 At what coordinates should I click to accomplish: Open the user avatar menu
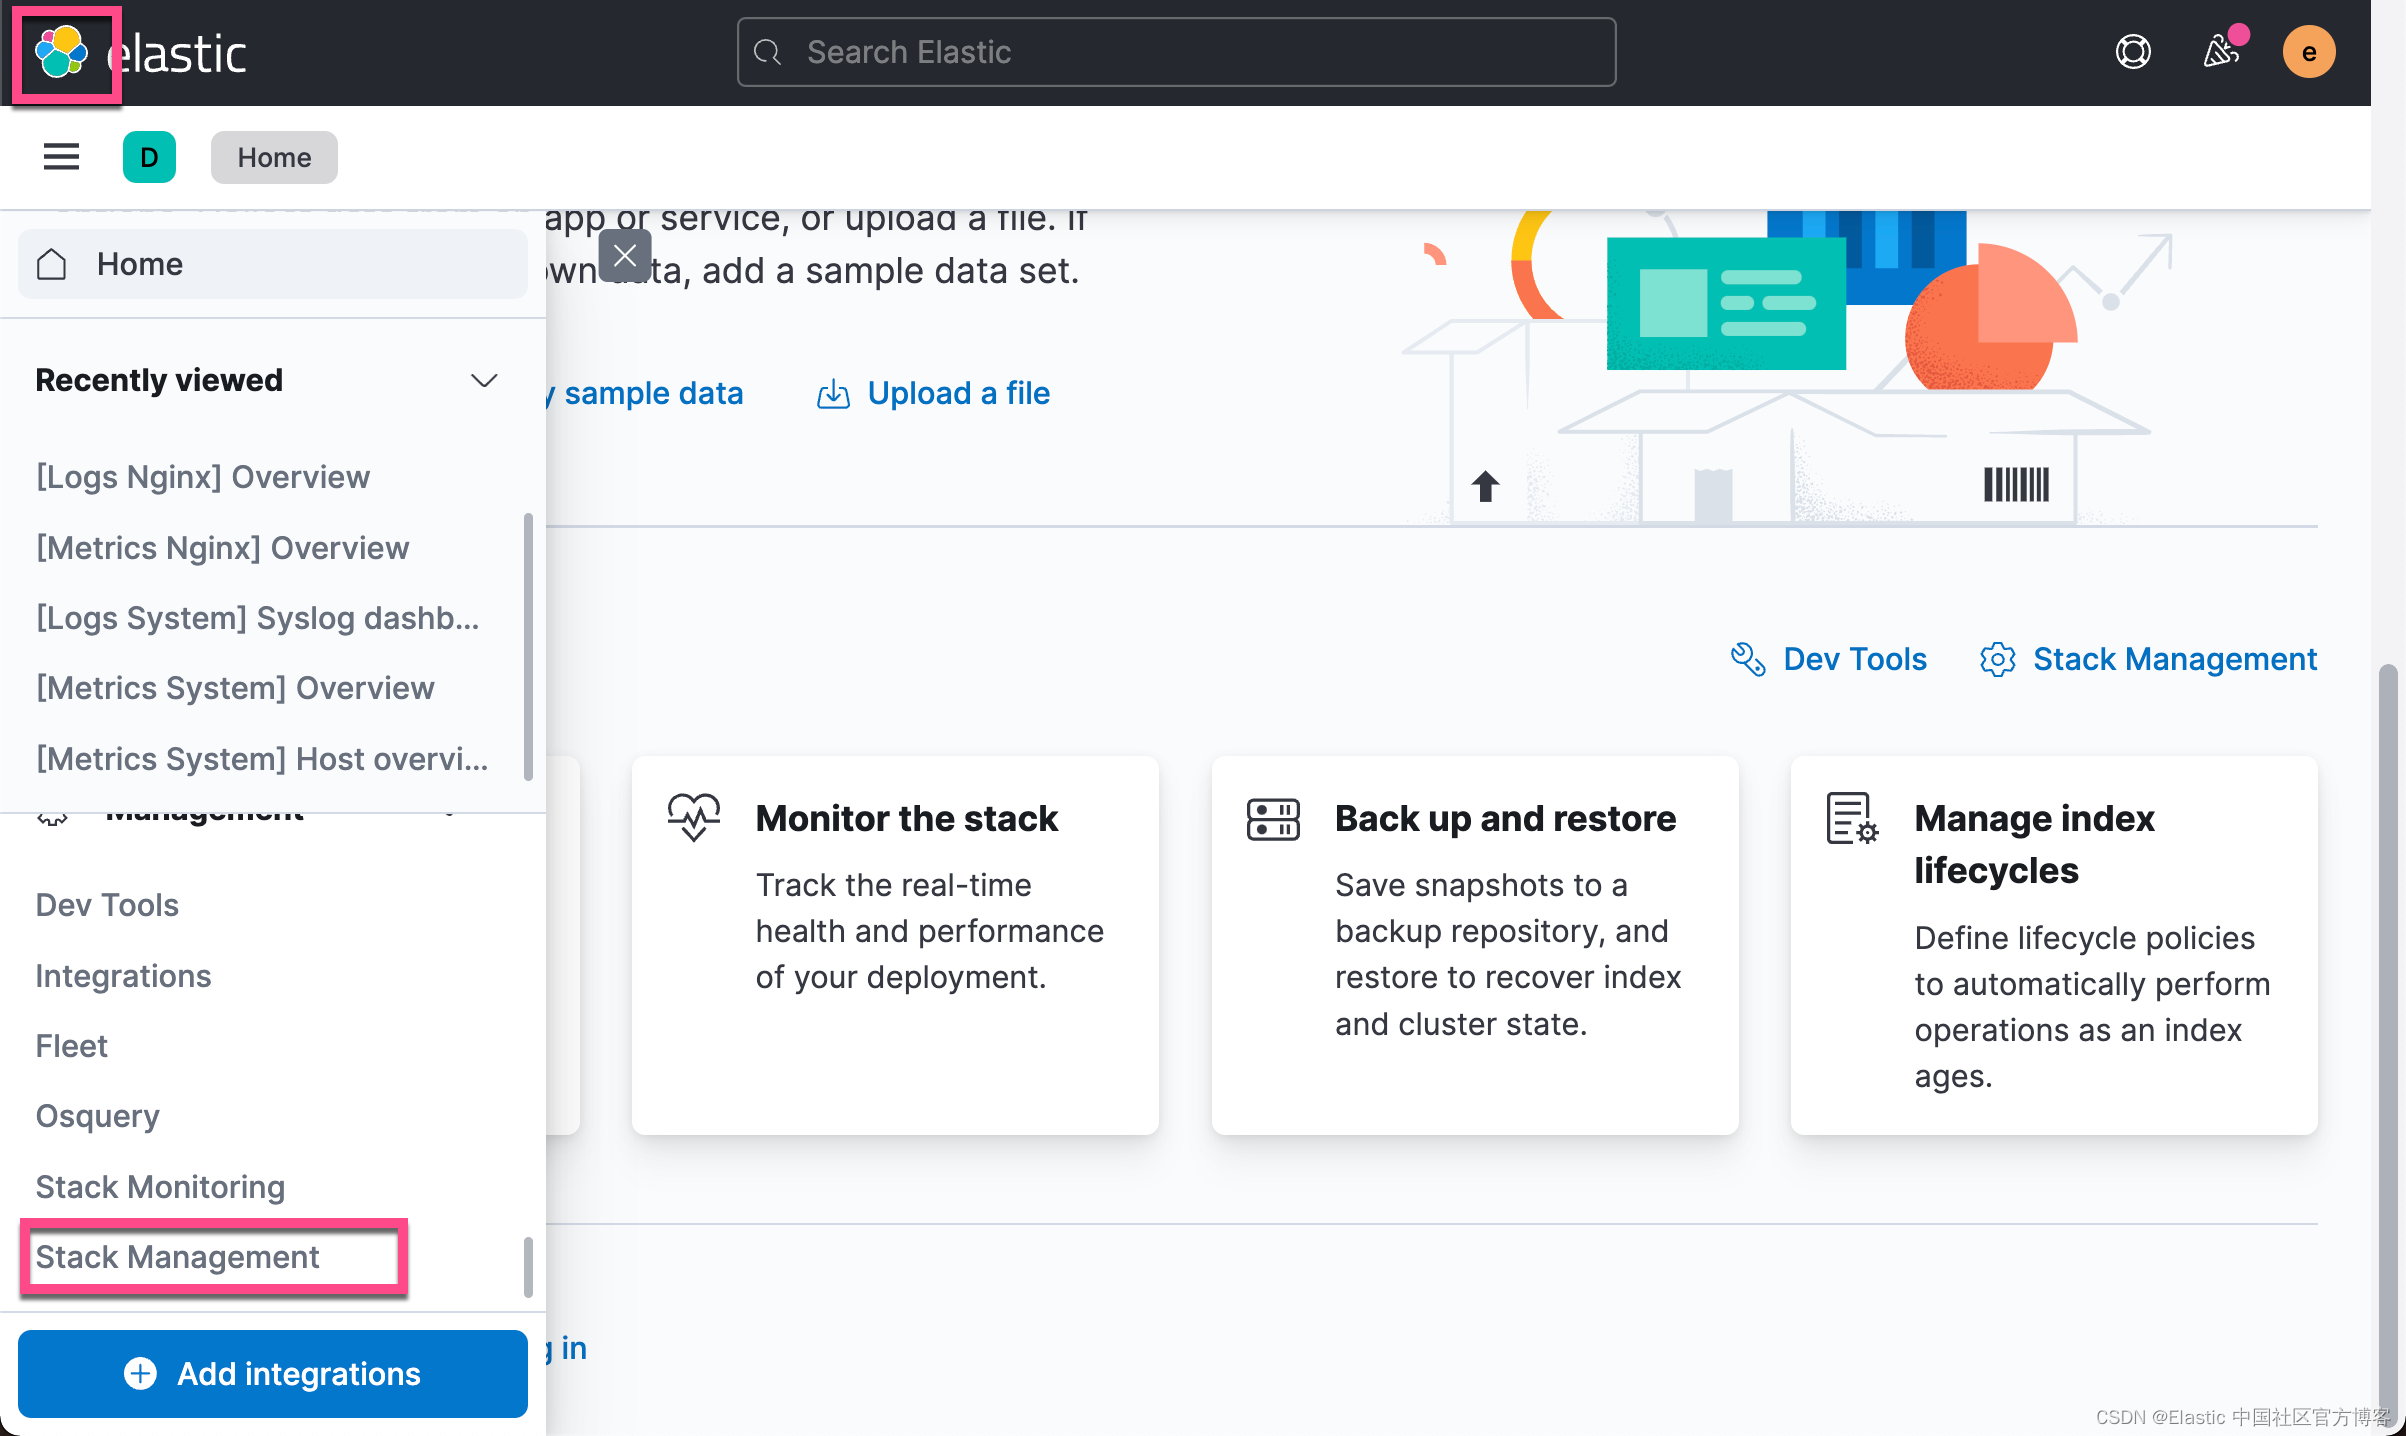tap(2309, 52)
